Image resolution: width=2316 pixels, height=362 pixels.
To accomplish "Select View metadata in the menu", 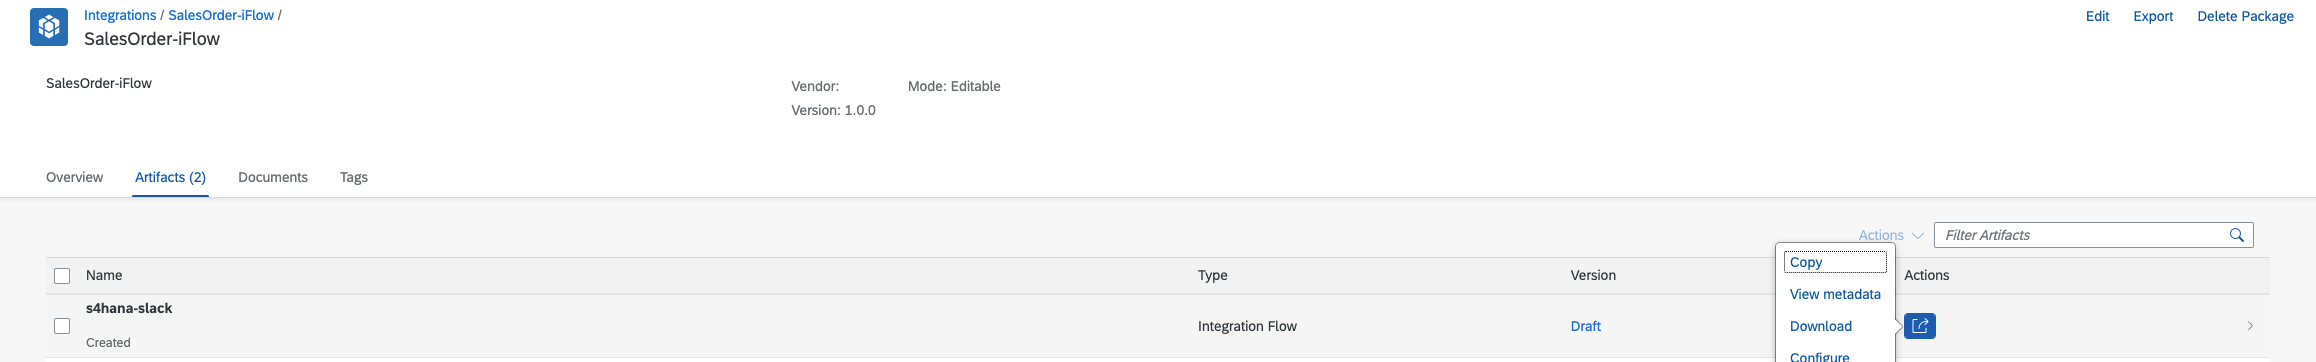I will (x=1835, y=294).
